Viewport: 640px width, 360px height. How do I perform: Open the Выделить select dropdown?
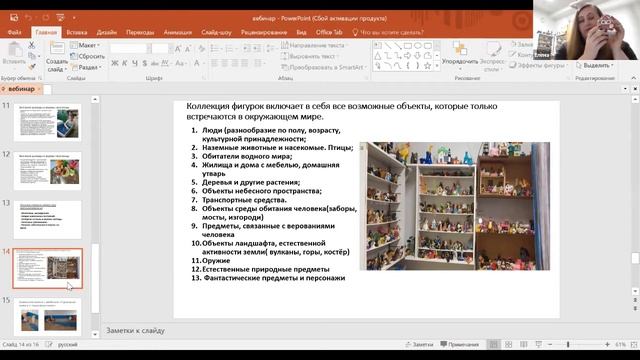point(595,65)
